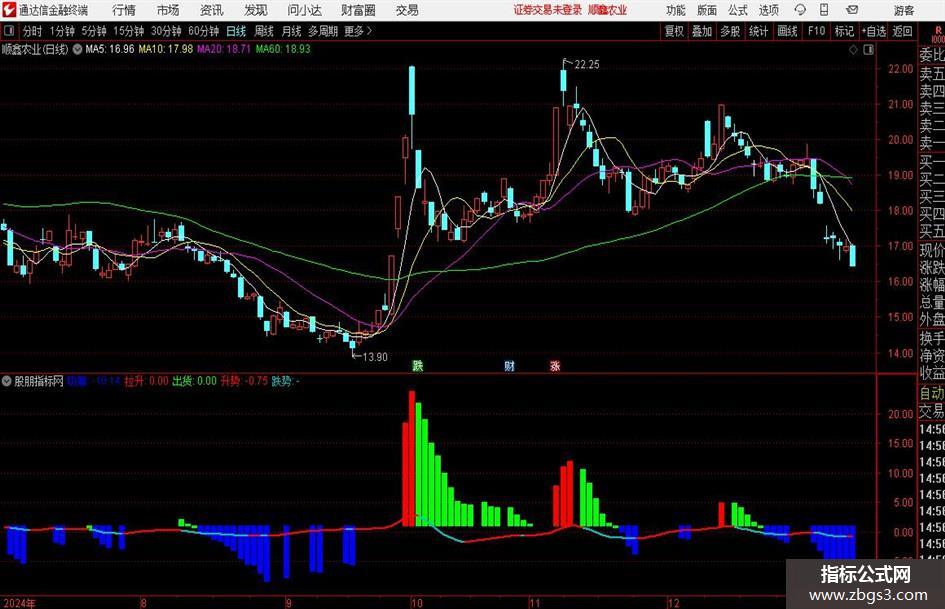This screenshot has height=609, width=945.
Task: Click the red 涨 marker under chart
Action: point(555,365)
